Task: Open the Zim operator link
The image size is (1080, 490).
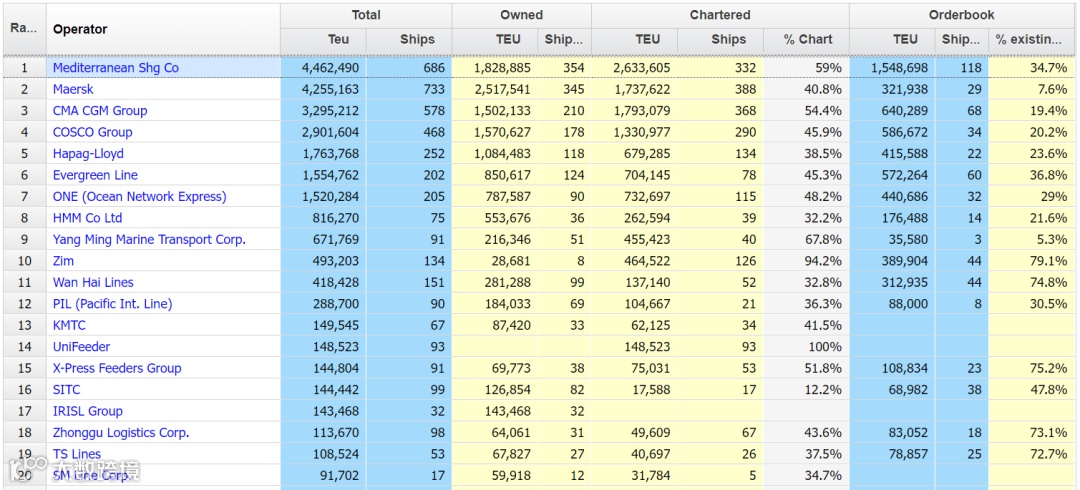Action: pos(63,261)
